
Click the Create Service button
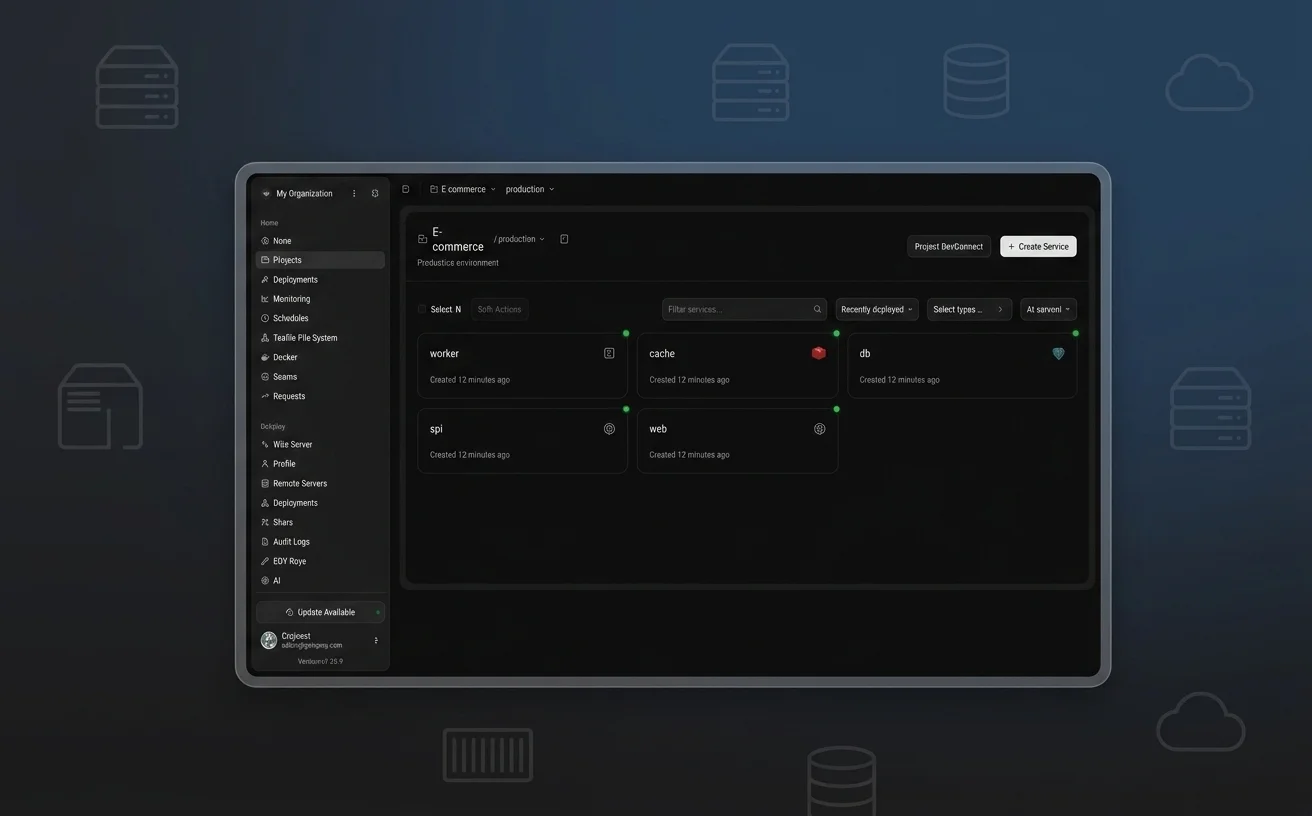point(1038,246)
